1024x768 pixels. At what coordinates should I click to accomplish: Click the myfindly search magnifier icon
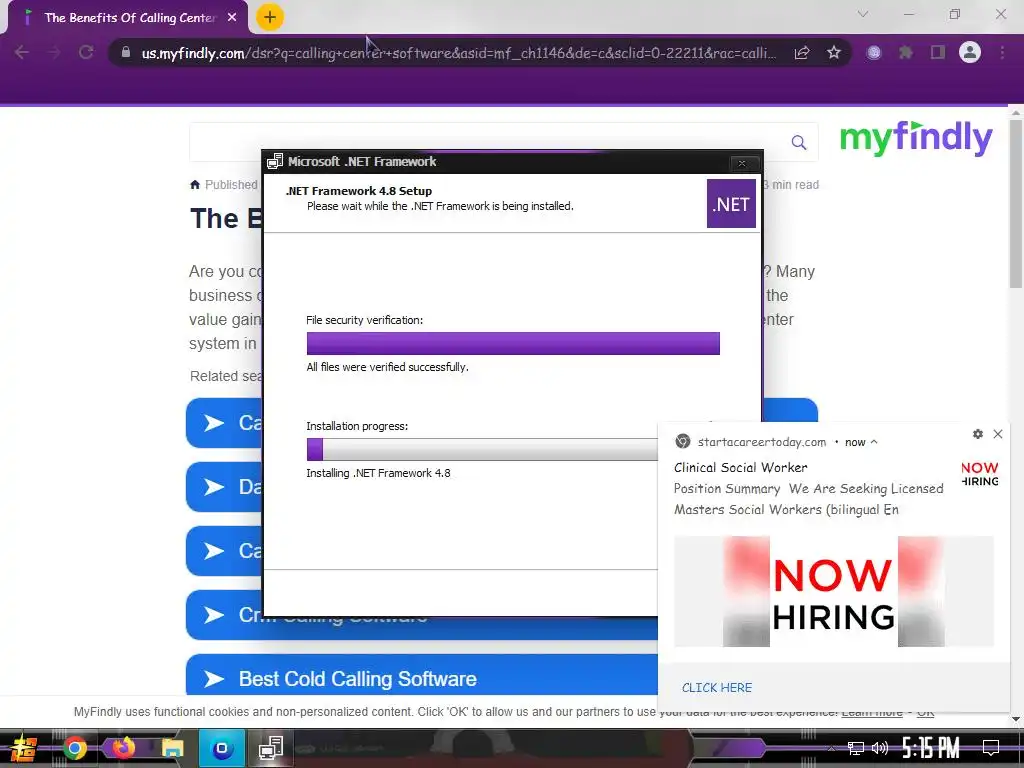[x=799, y=142]
